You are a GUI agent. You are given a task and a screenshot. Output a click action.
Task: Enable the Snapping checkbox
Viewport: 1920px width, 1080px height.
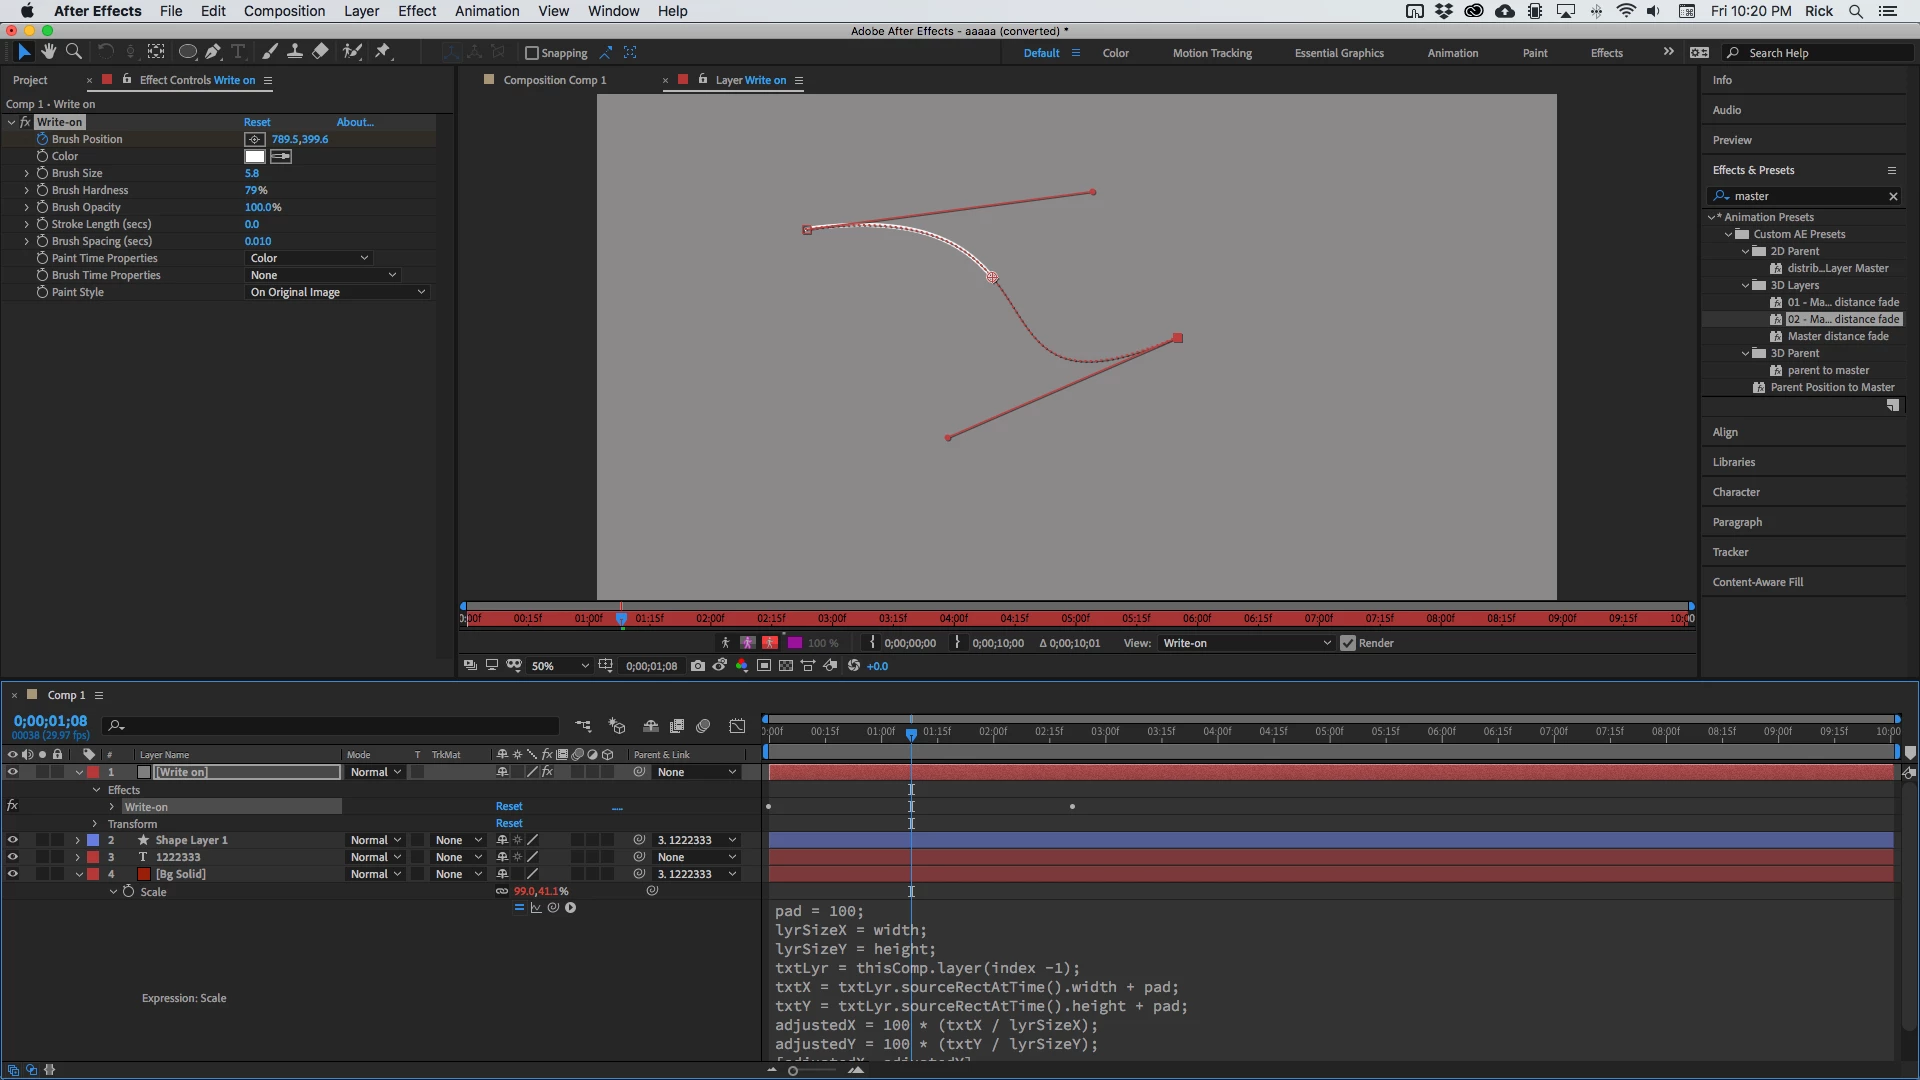click(532, 53)
